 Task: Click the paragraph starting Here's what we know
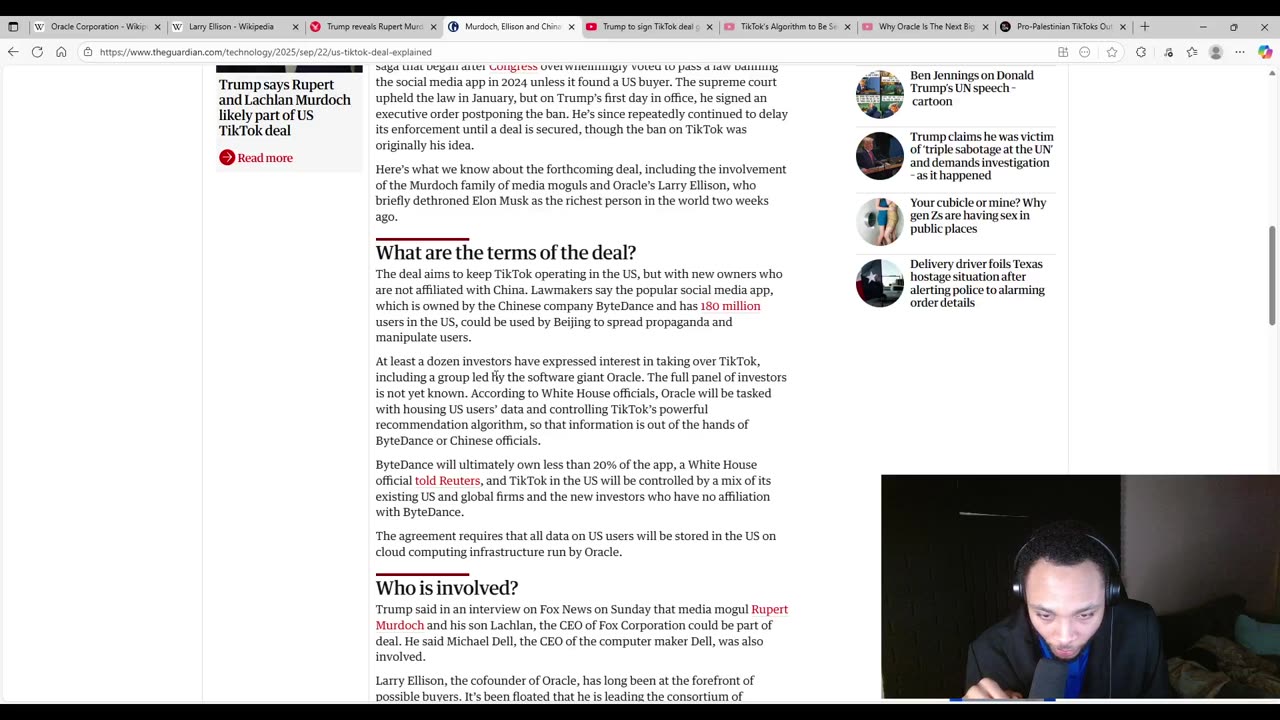pos(581,193)
